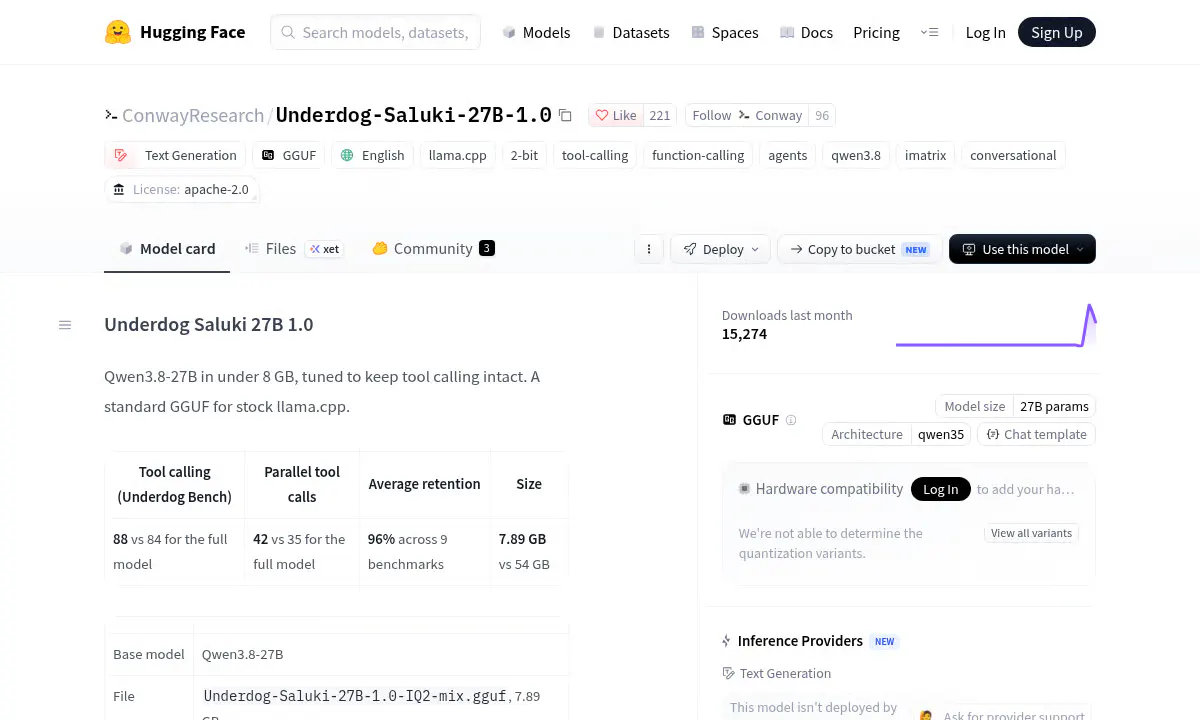Open Models in the top navigation
The image size is (1200, 720).
(x=536, y=32)
